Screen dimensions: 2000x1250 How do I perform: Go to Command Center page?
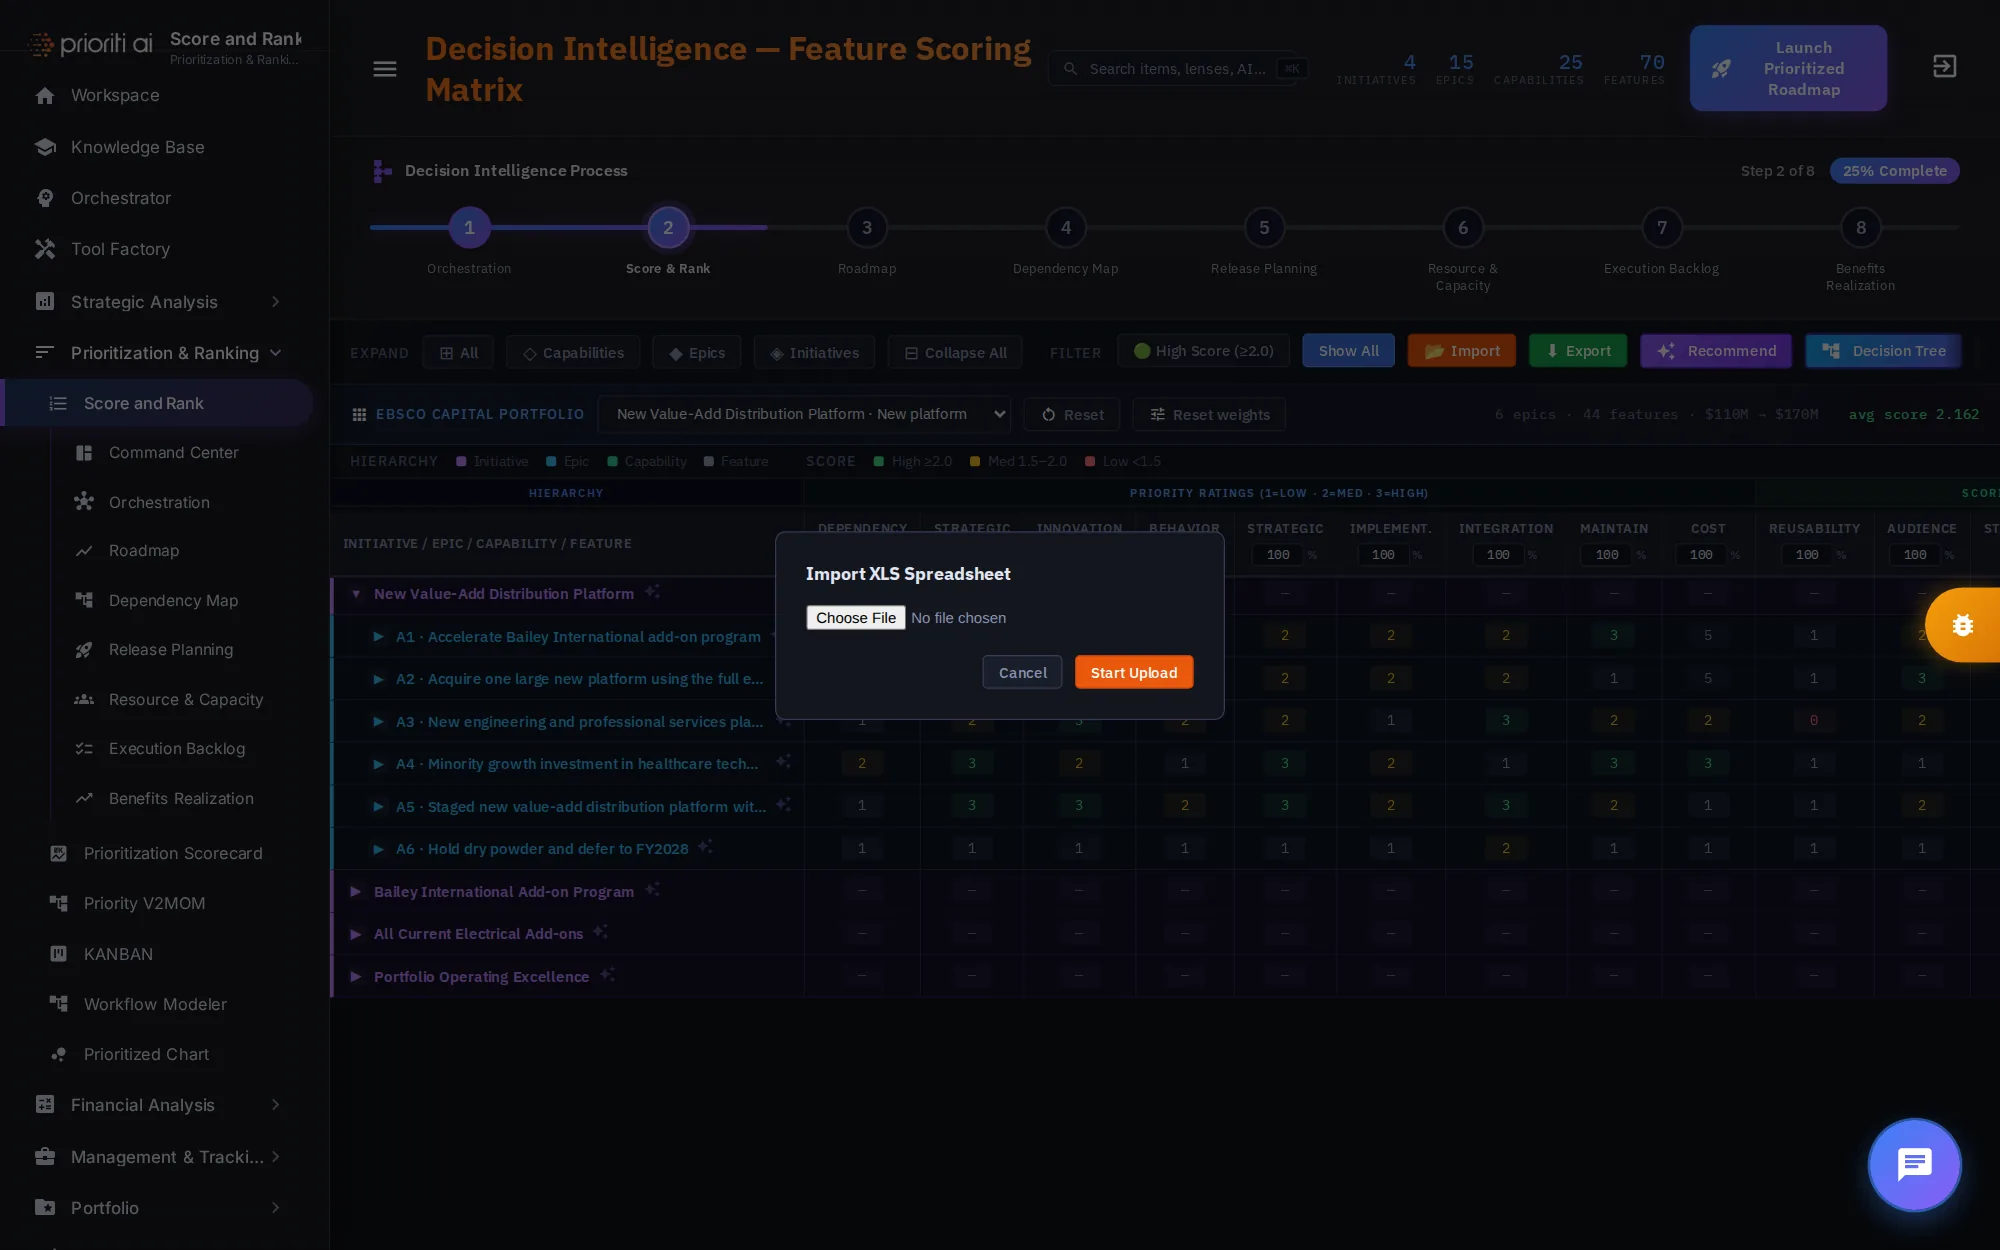[173, 453]
